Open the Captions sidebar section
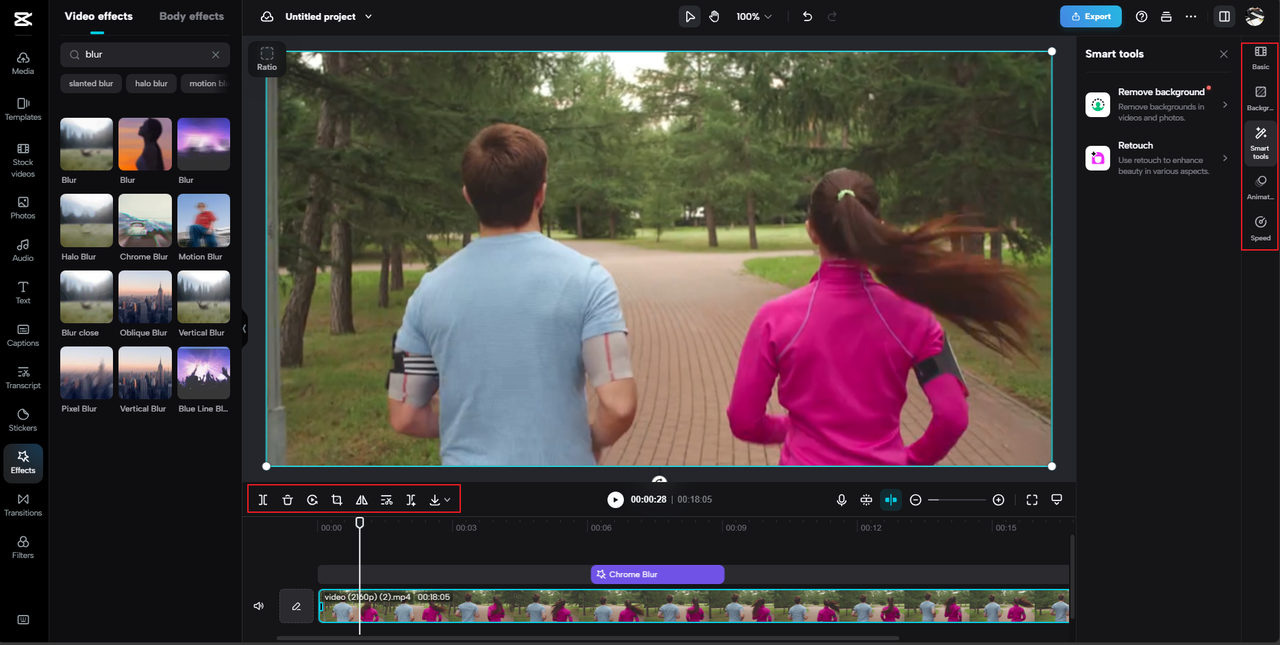 tap(23, 335)
